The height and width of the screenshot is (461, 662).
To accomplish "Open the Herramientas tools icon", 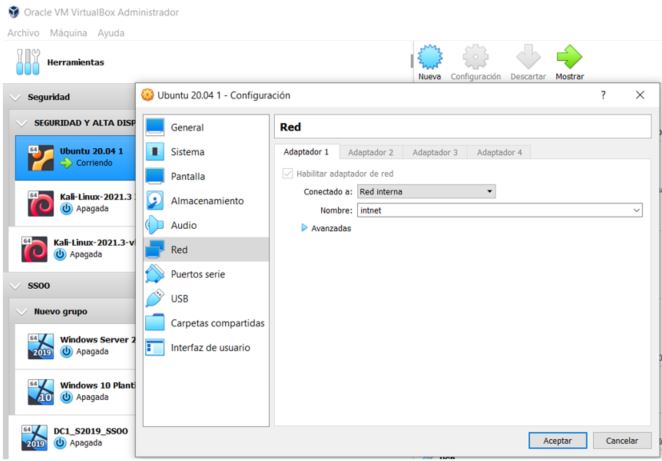I will (28, 62).
